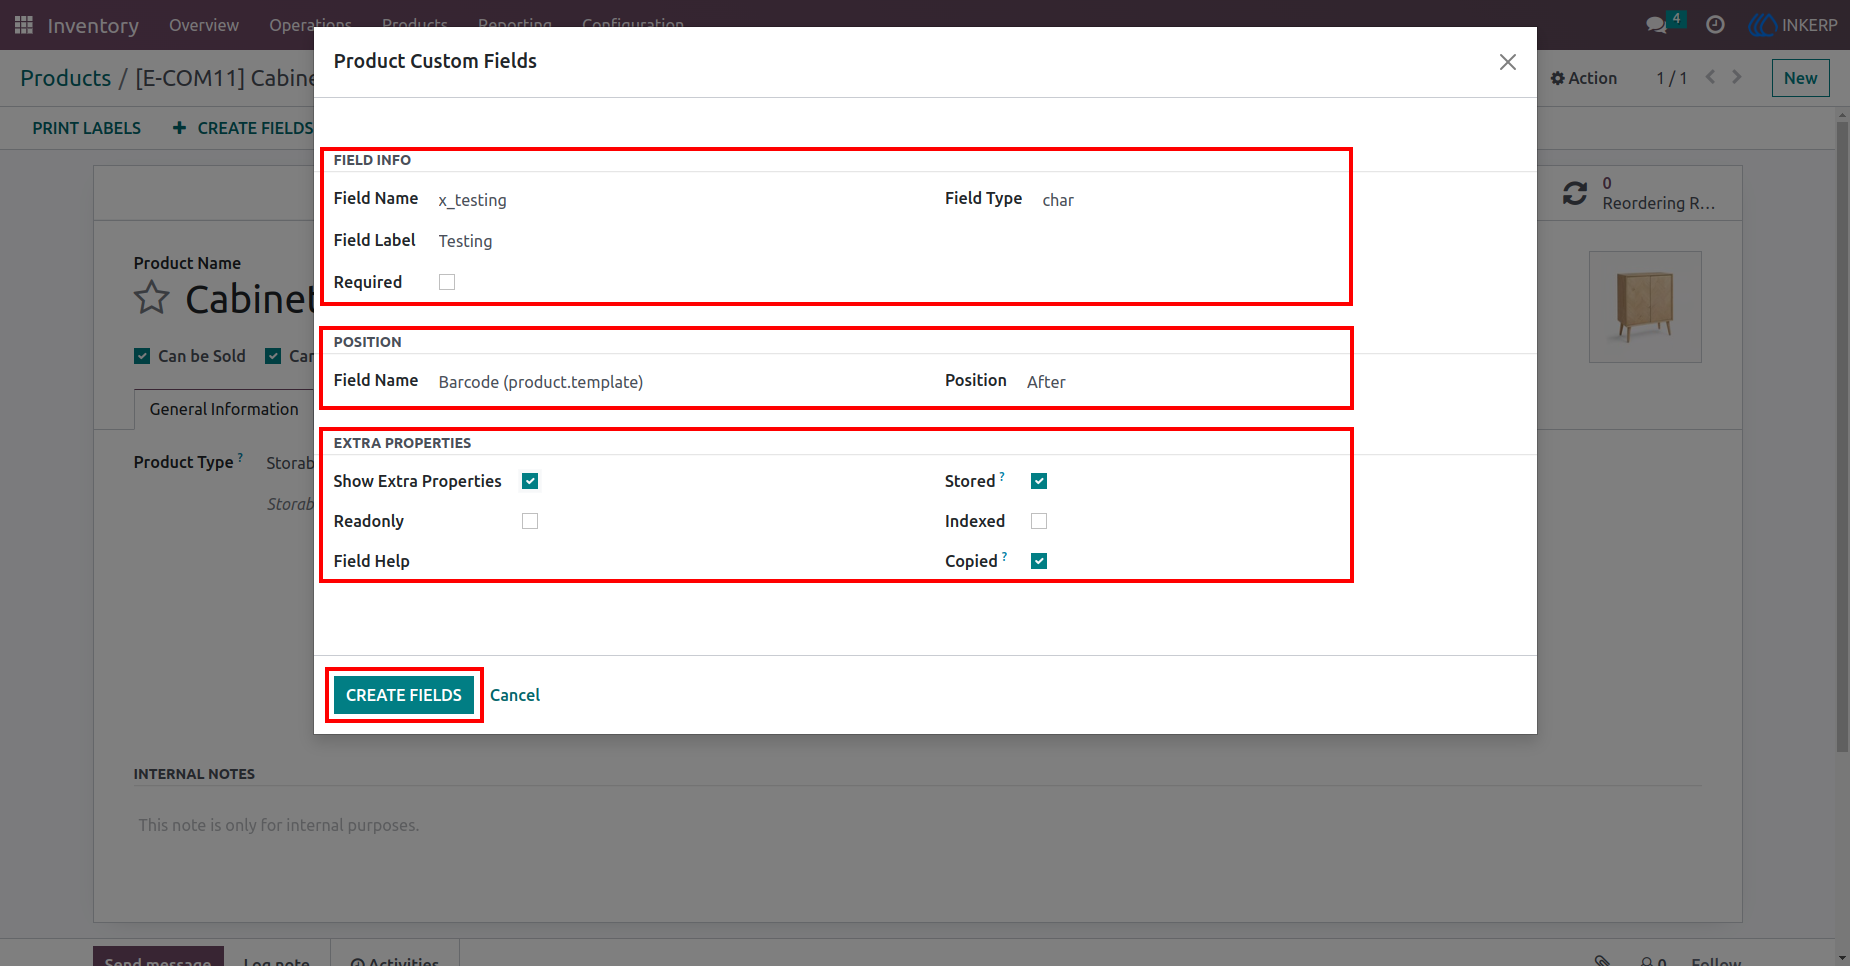Open the Action gear menu
This screenshot has width=1850, height=966.
coord(1584,78)
